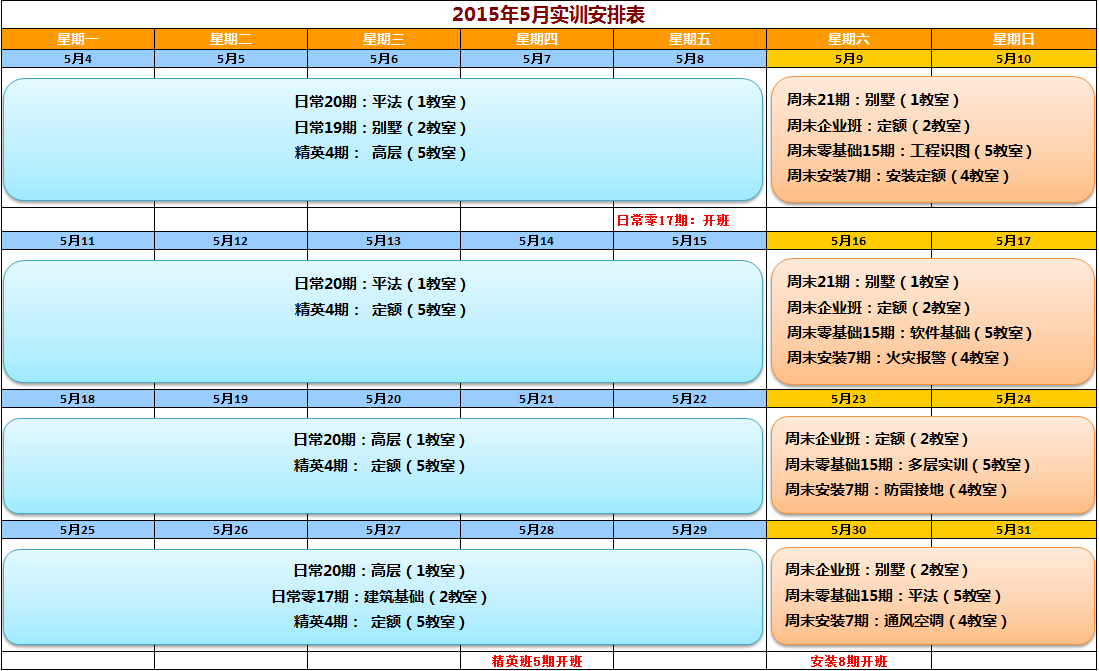Click the 周末安装7期：通风空调 entry
The width and height of the screenshot is (1099, 671).
coord(896,620)
